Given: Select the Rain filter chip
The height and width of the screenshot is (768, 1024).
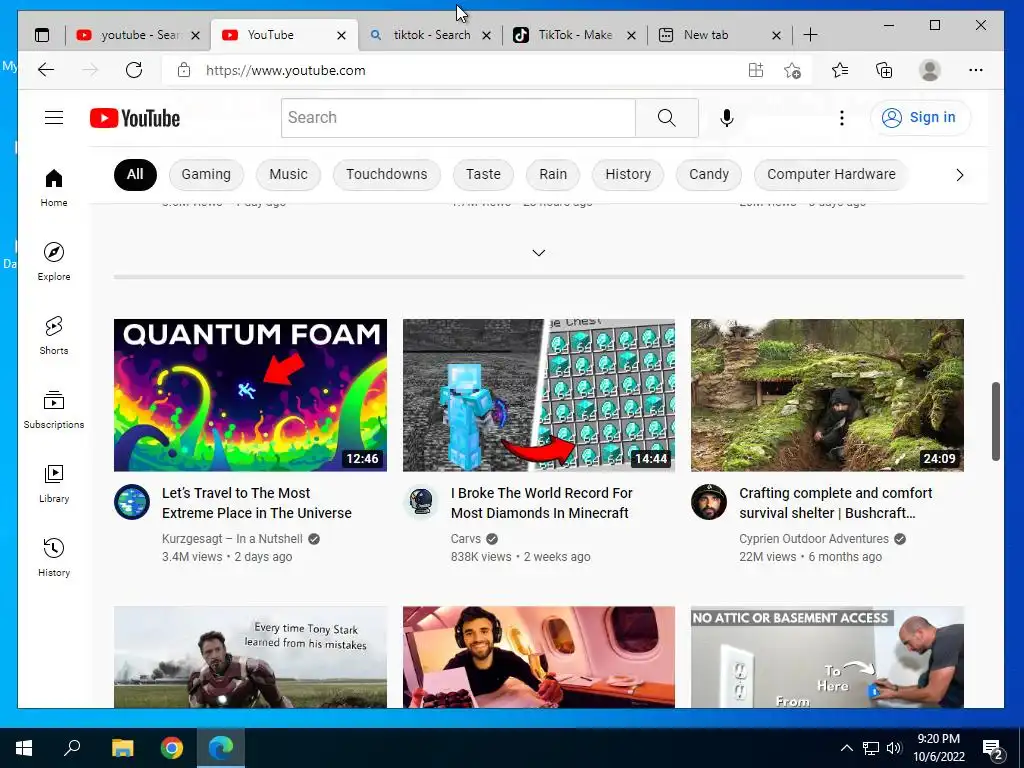Looking at the screenshot, I should pos(552,174).
